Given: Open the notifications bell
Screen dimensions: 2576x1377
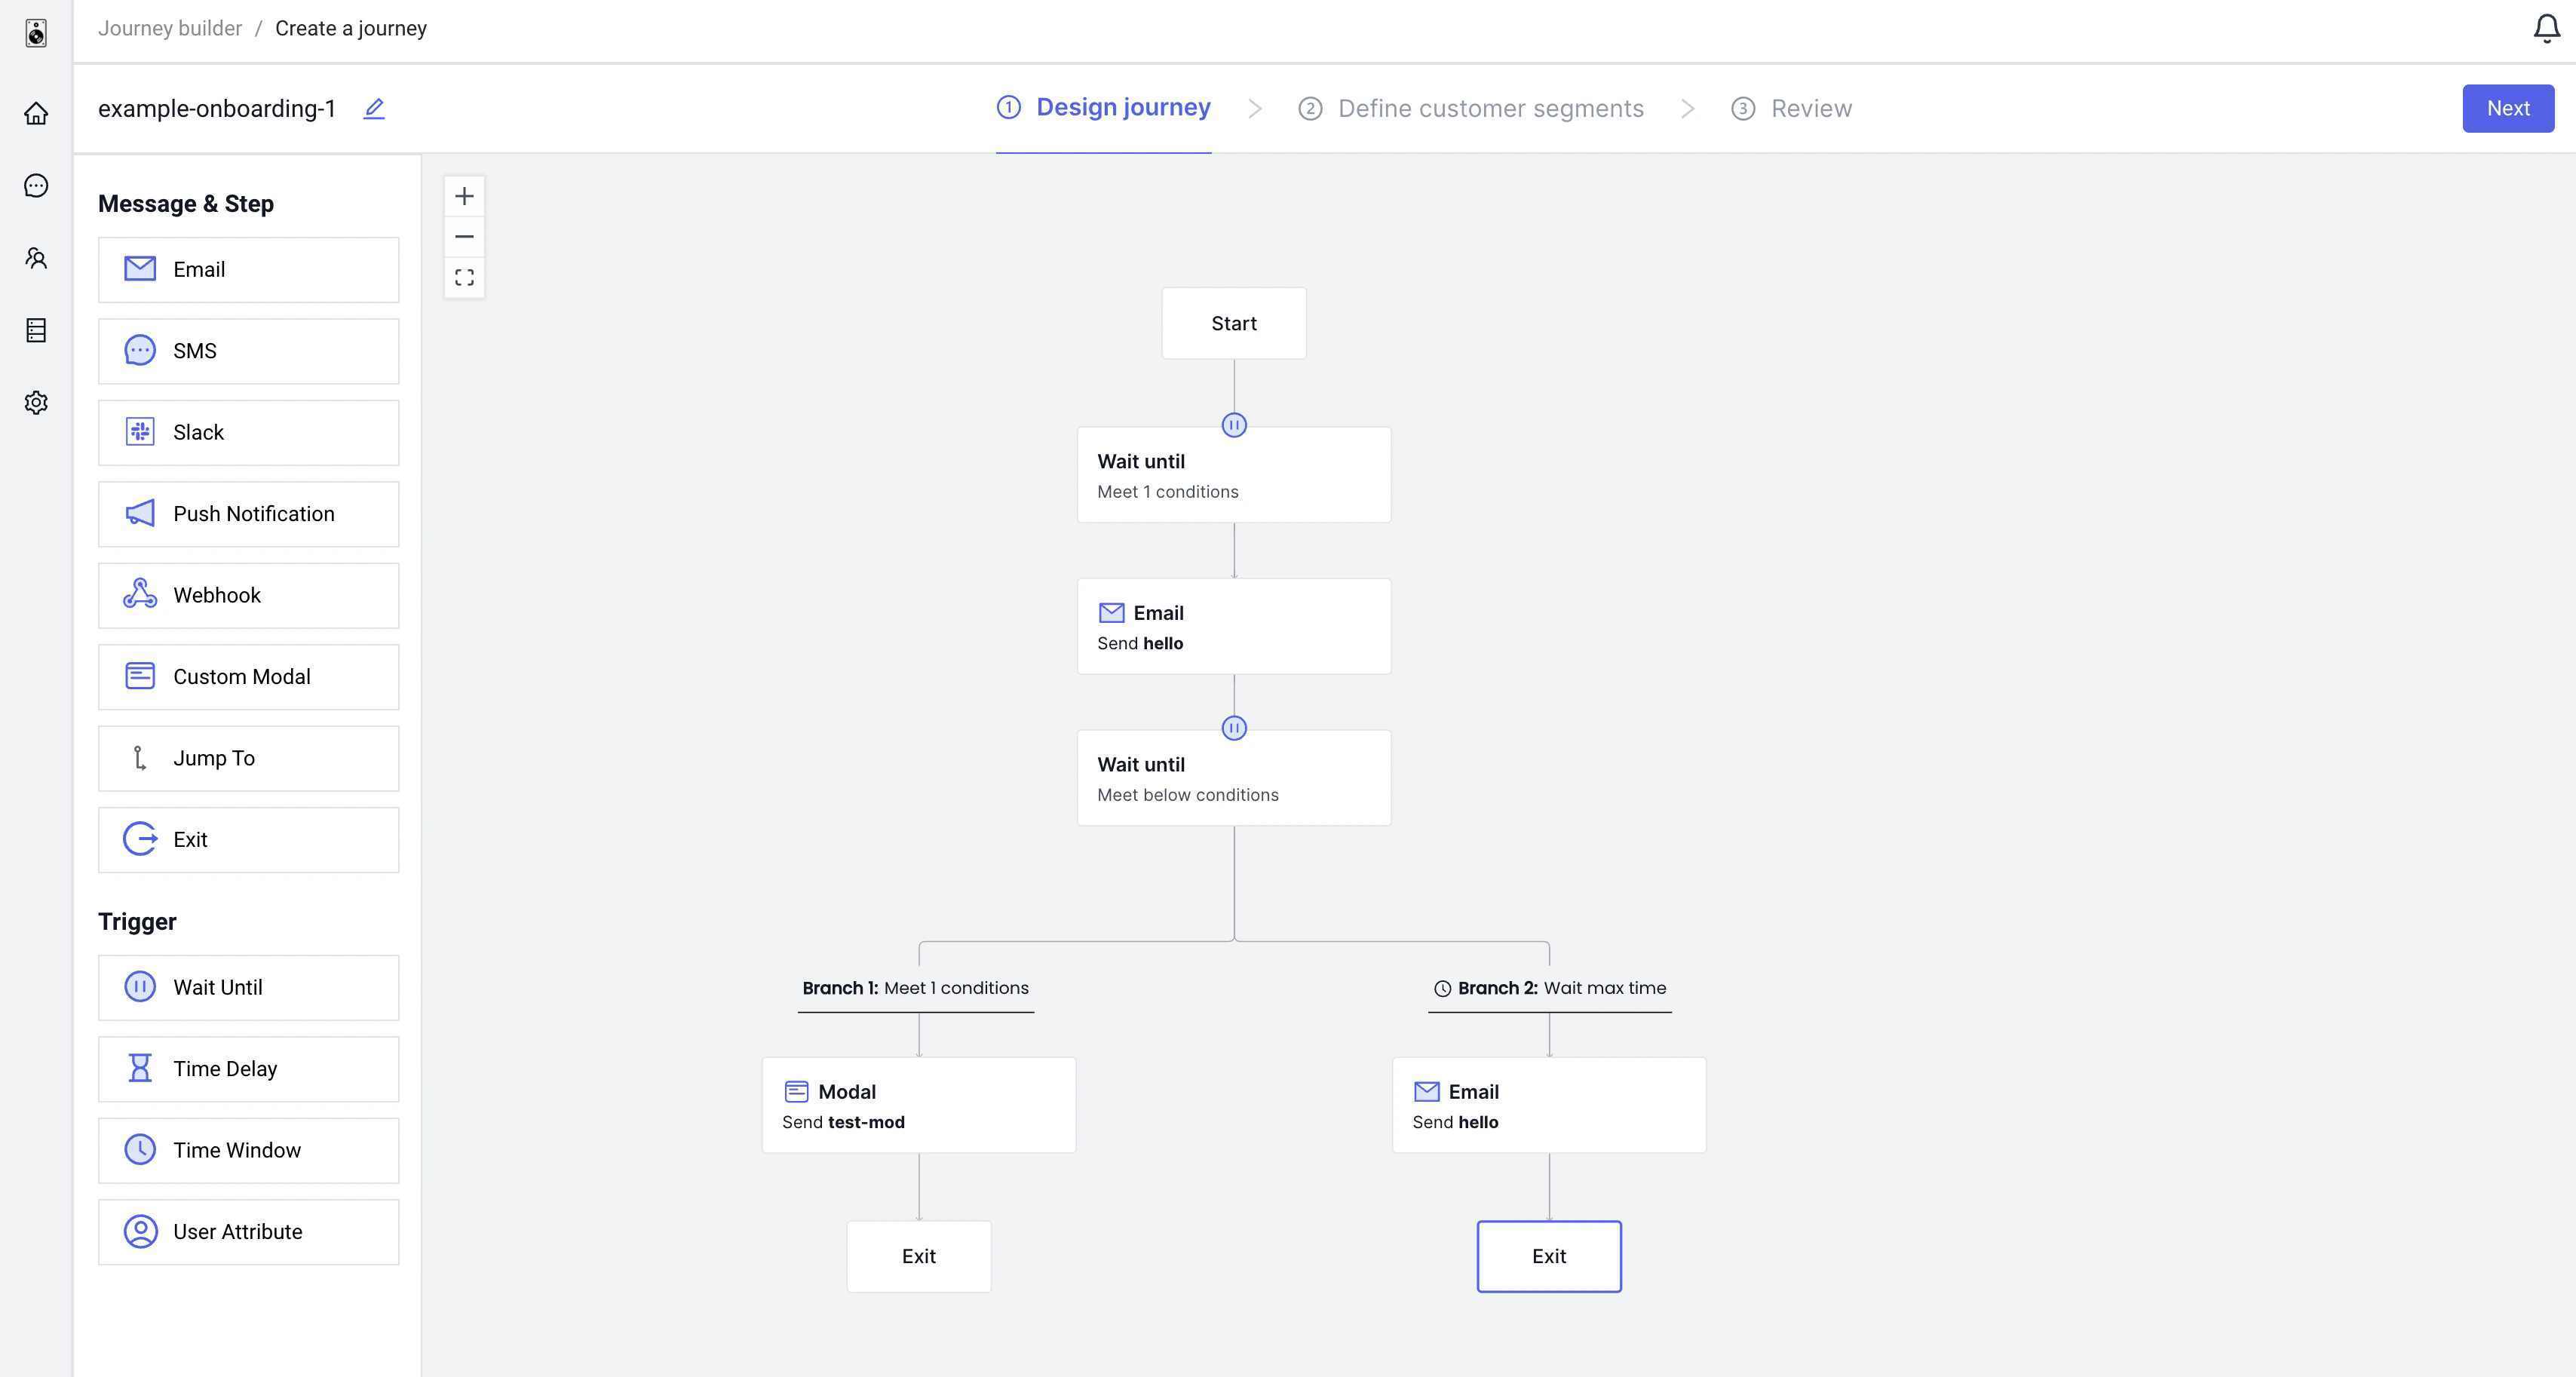Looking at the screenshot, I should click(2545, 28).
